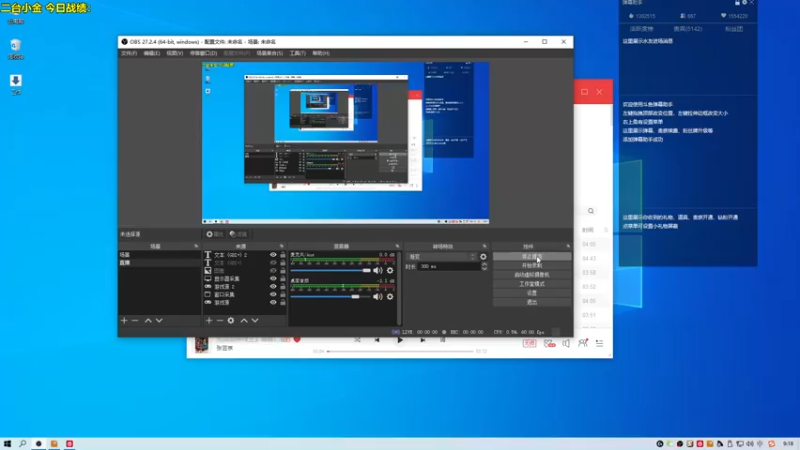Adjust the 桌面音频 volume slider
This screenshot has width=800, height=450.
331,296
